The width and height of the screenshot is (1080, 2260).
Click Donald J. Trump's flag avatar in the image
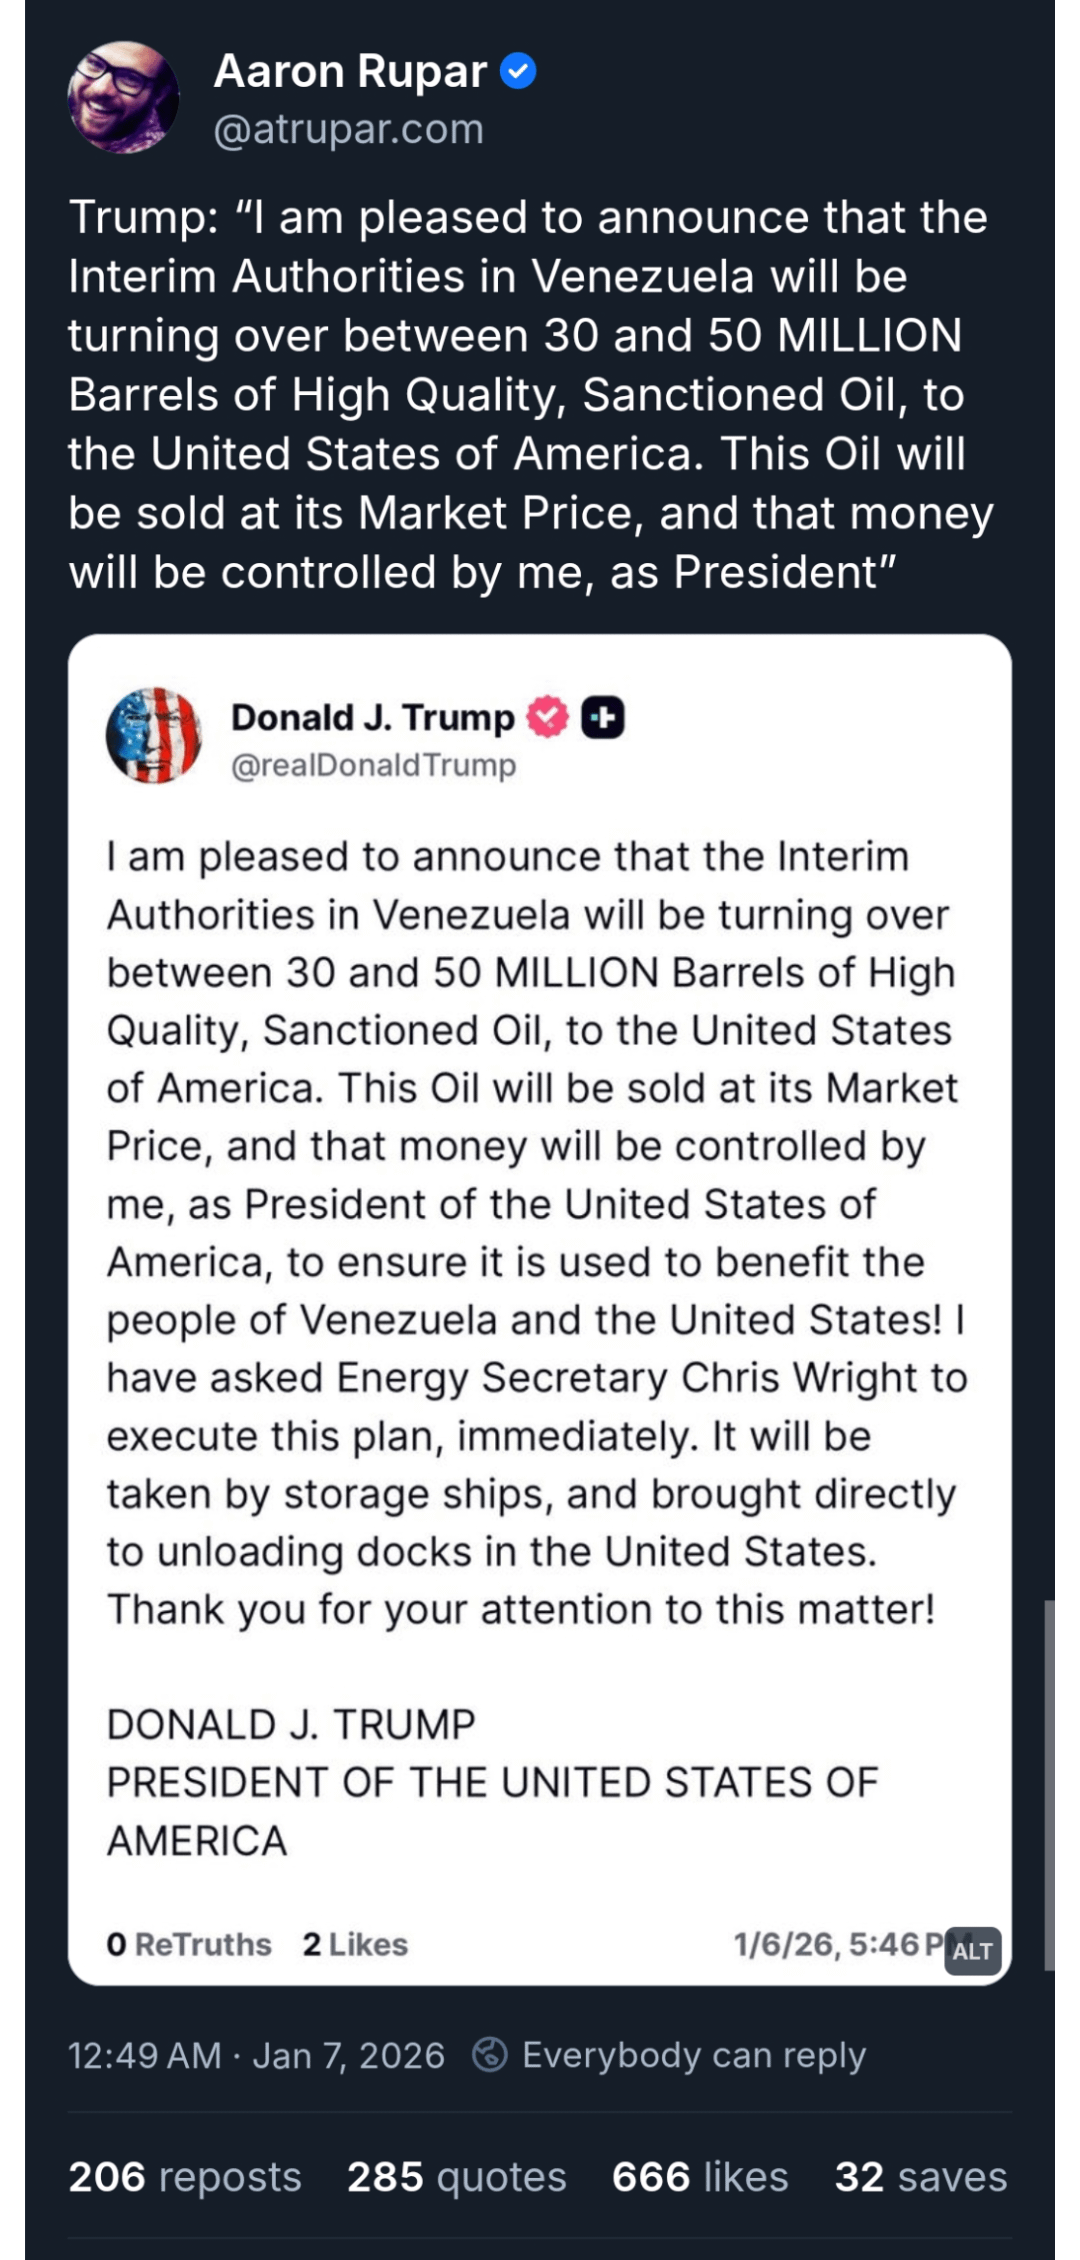154,735
